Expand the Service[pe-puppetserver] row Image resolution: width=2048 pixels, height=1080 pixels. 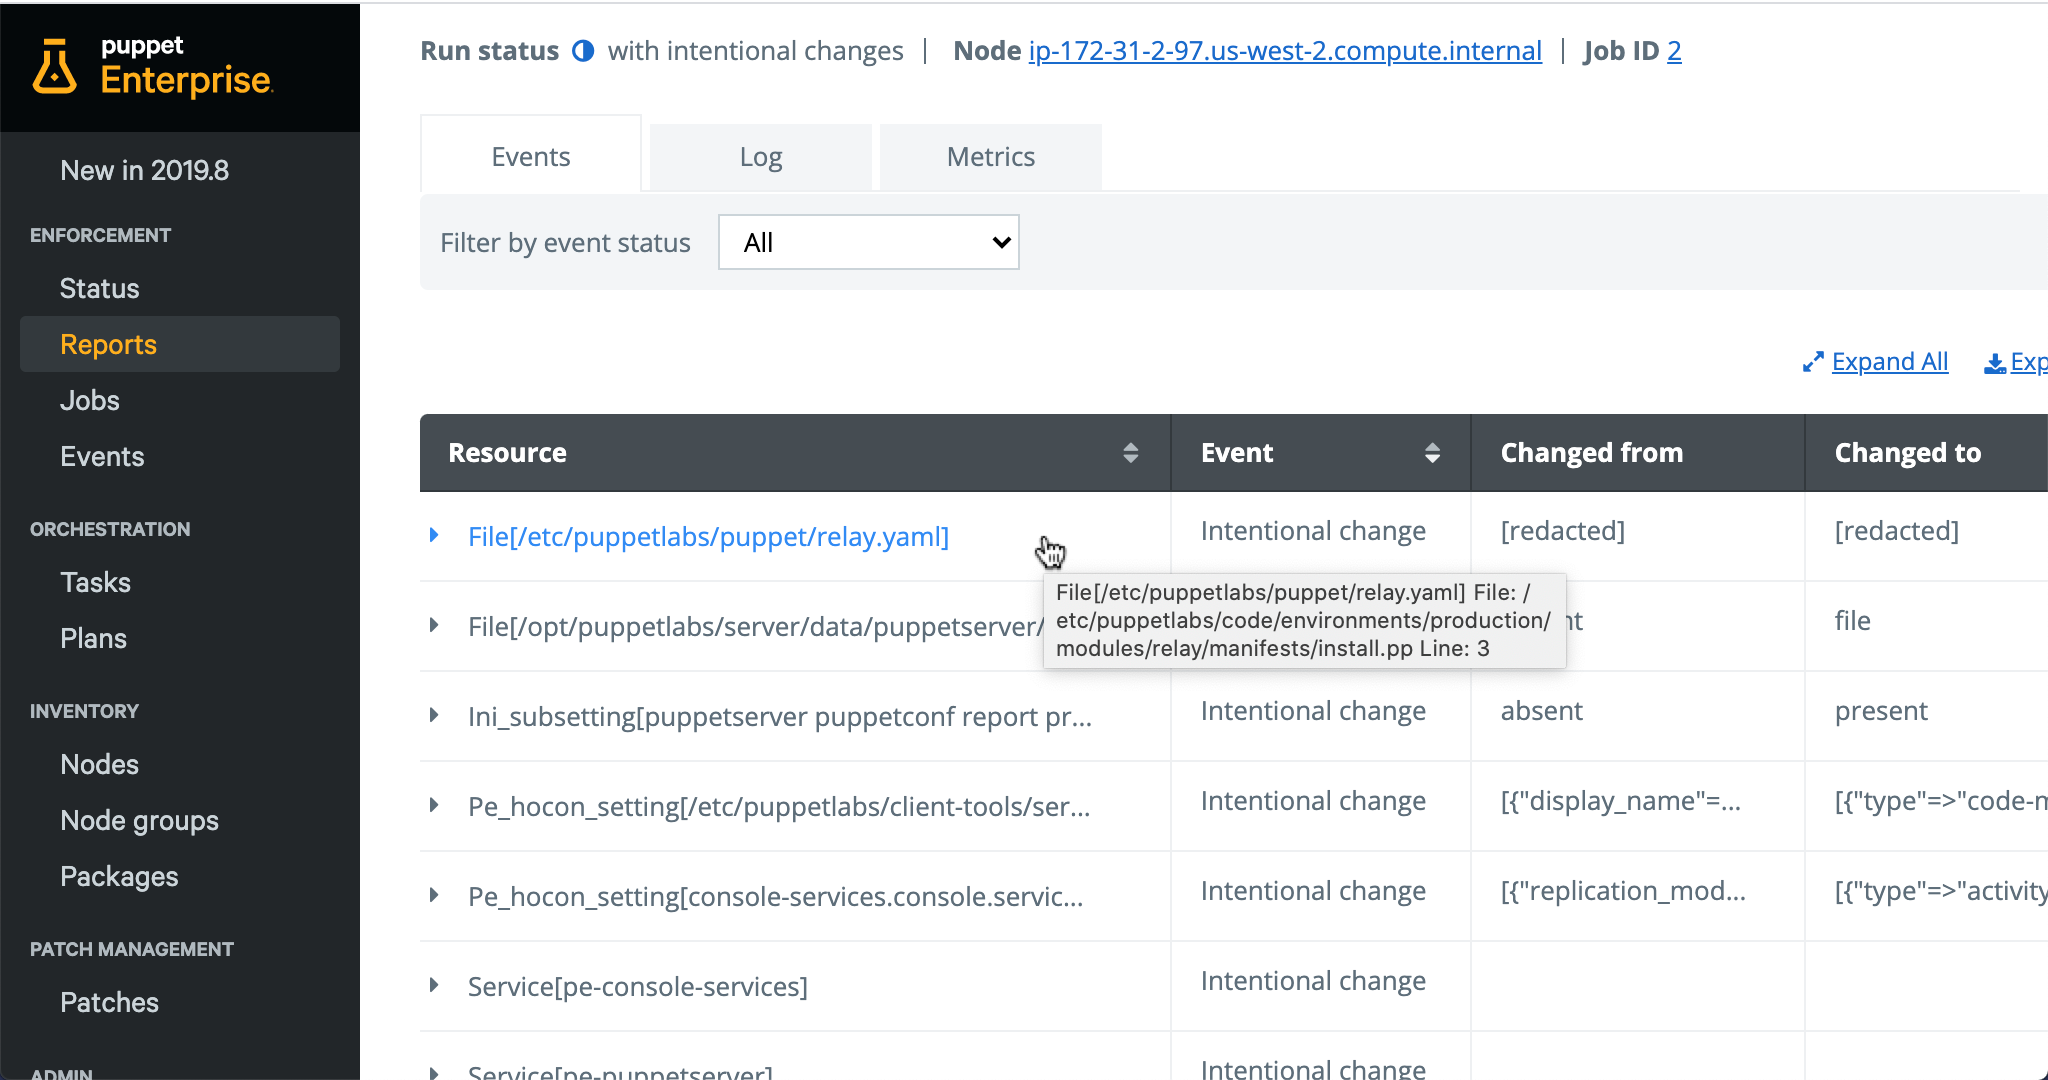[434, 1072]
